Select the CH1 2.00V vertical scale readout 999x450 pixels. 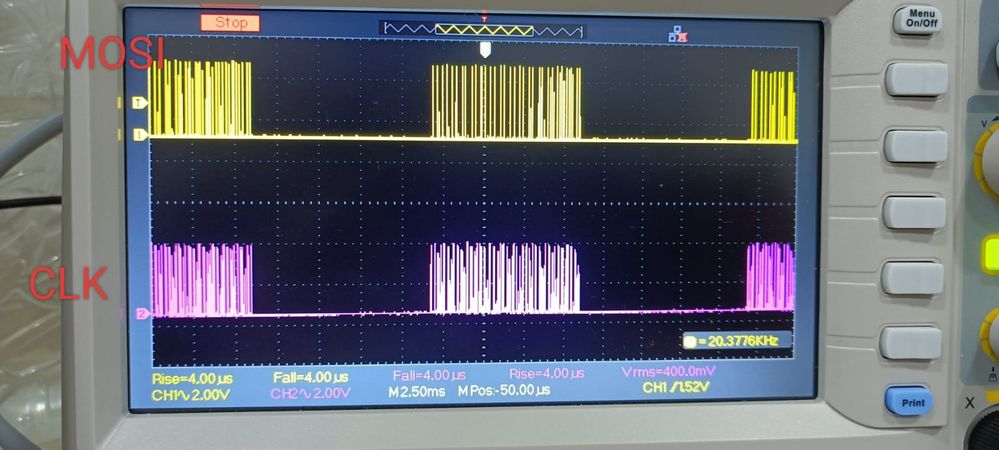coord(190,395)
